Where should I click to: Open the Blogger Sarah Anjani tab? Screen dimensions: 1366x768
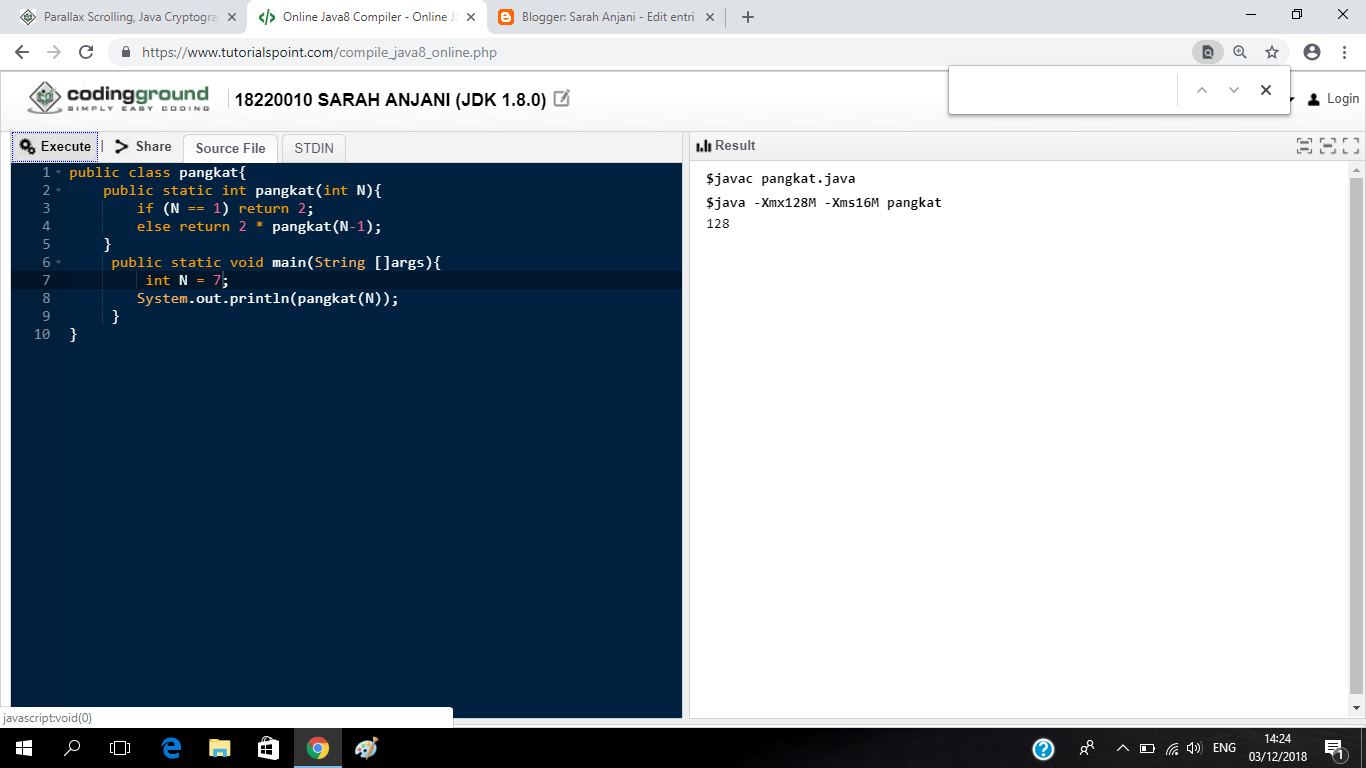pyautogui.click(x=600, y=17)
